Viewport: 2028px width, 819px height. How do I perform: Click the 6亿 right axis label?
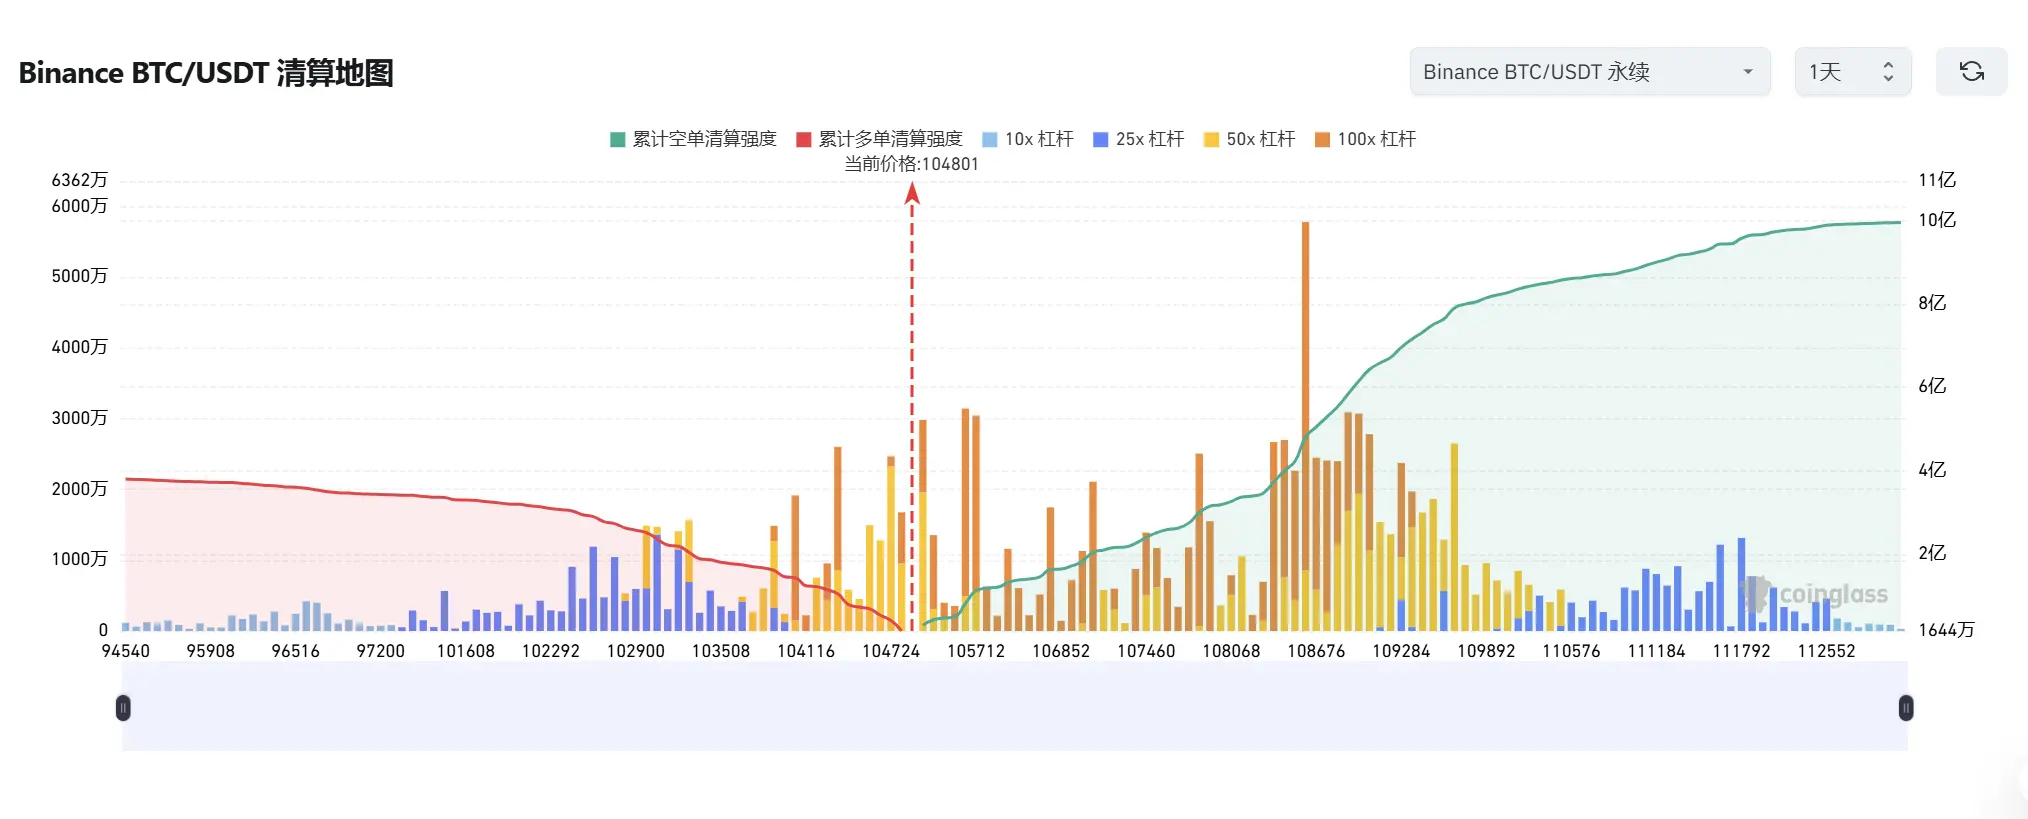(1932, 386)
